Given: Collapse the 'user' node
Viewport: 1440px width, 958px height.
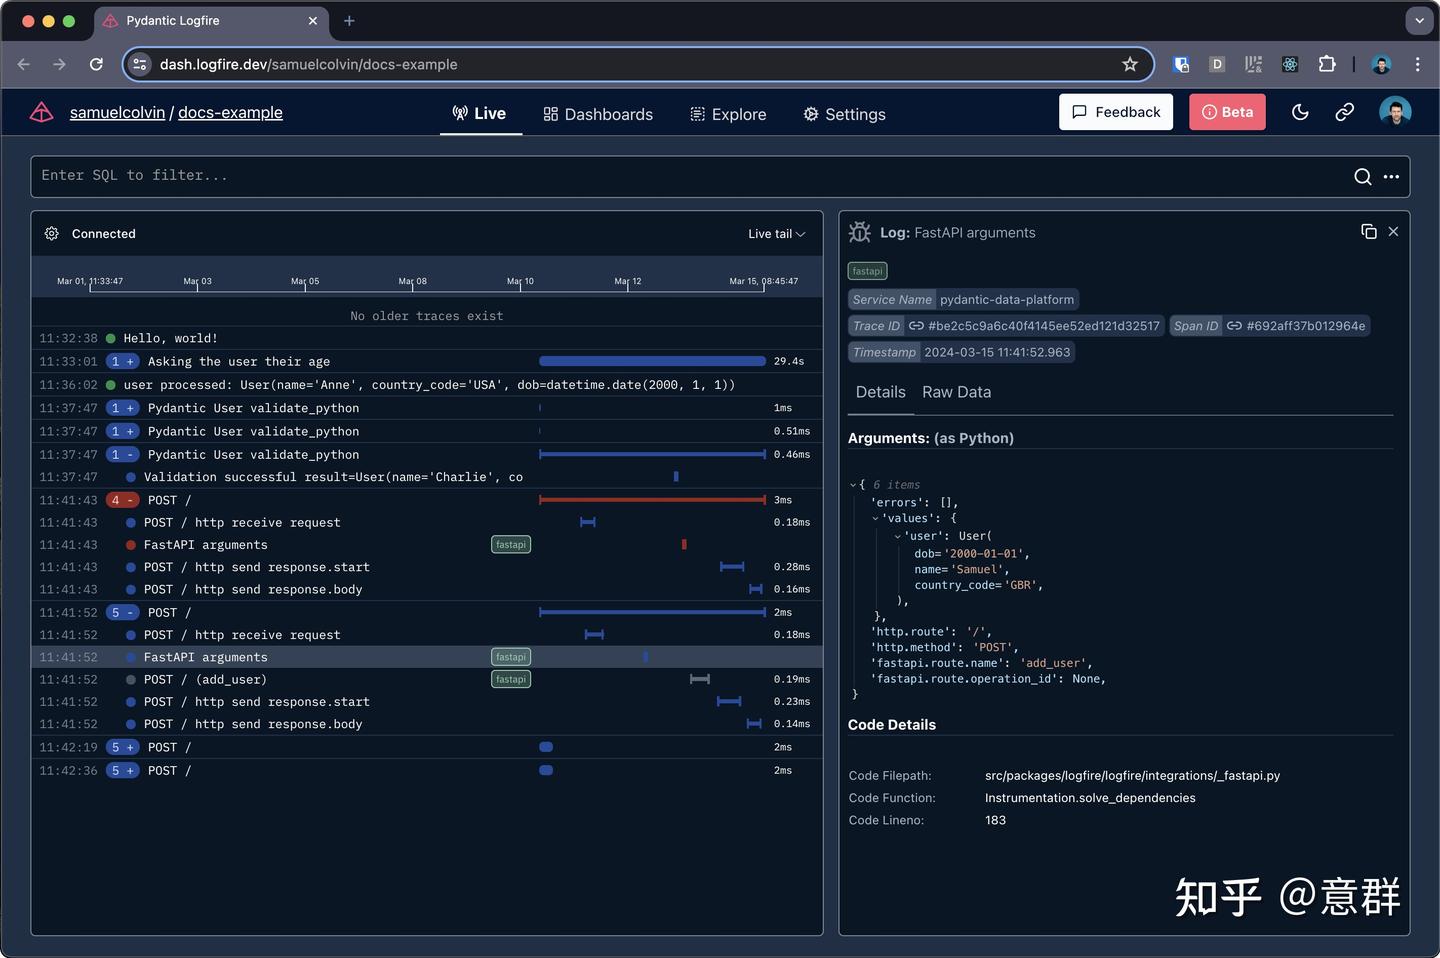Looking at the screenshot, I should [897, 536].
